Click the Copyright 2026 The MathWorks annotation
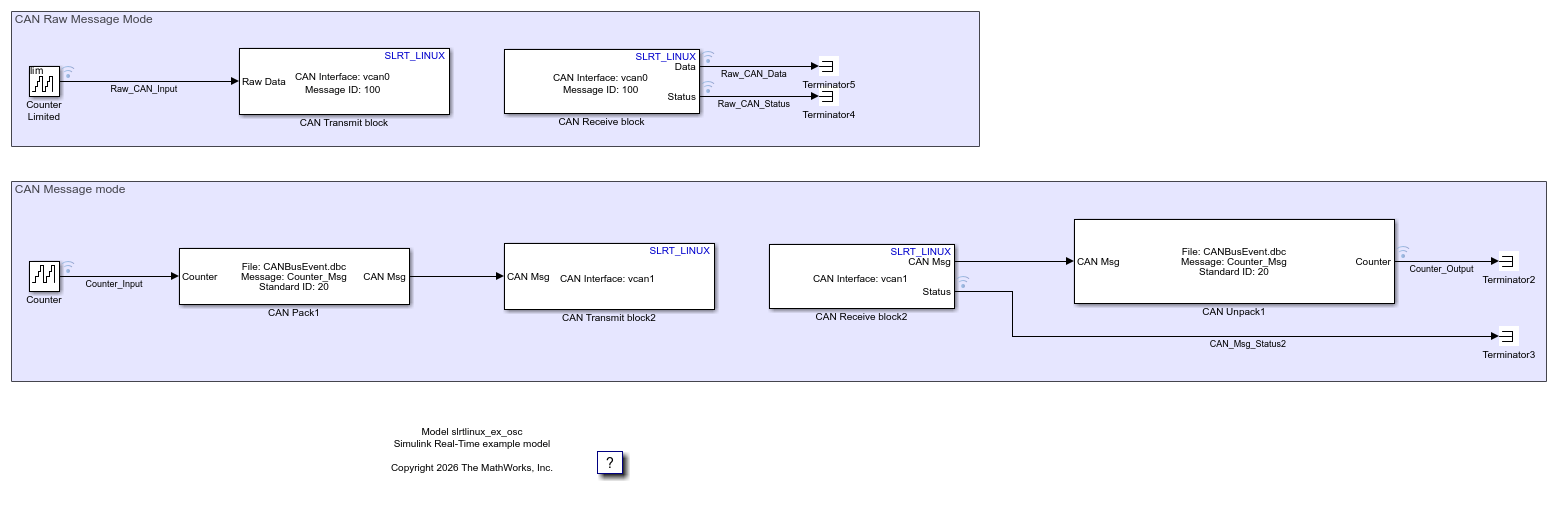The height and width of the screenshot is (510, 1557). [472, 467]
